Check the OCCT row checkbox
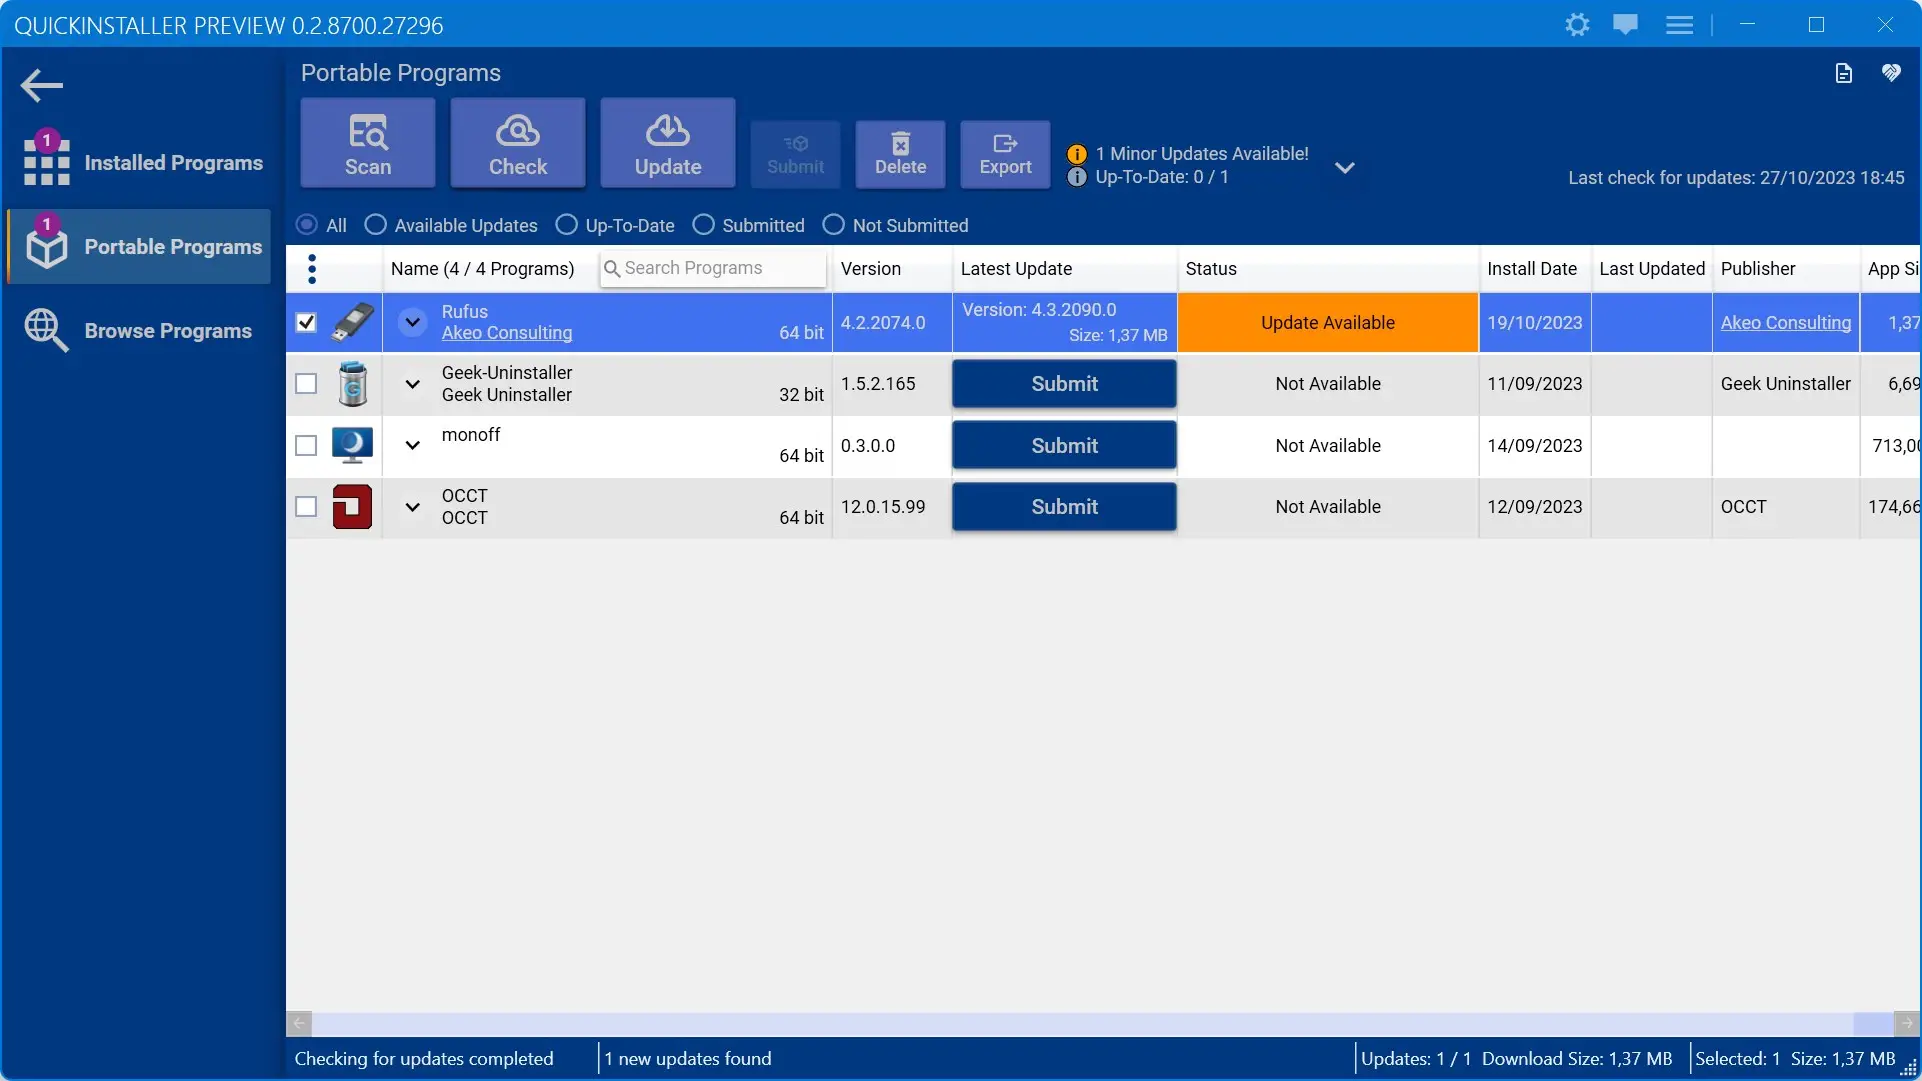Screen dimensions: 1922x1081 [306, 507]
